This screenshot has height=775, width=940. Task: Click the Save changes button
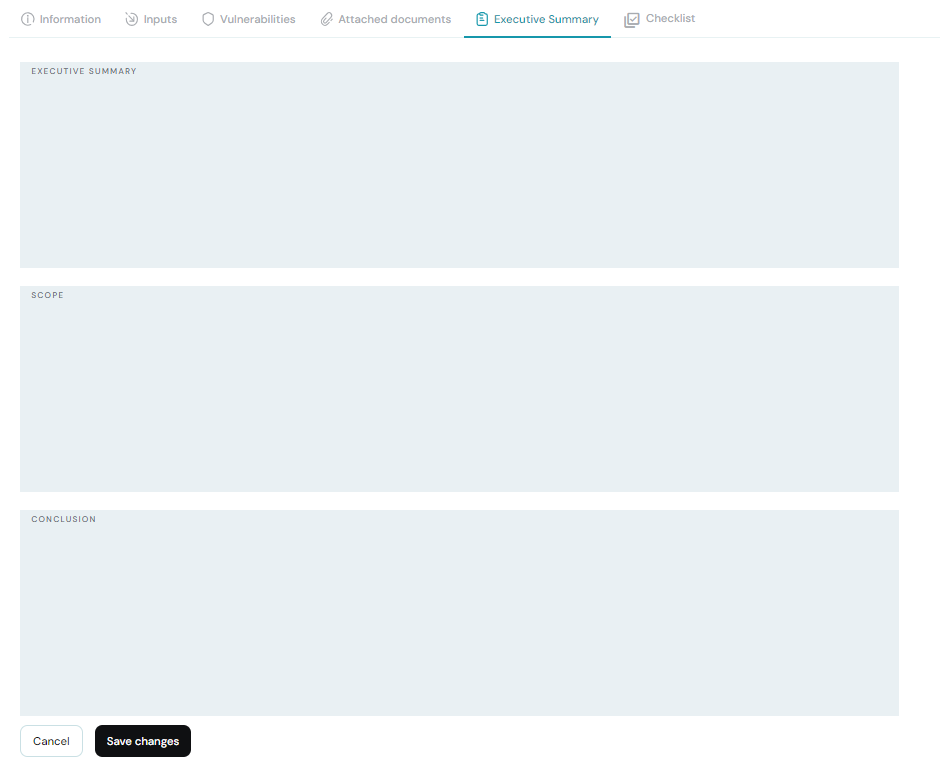pos(143,741)
